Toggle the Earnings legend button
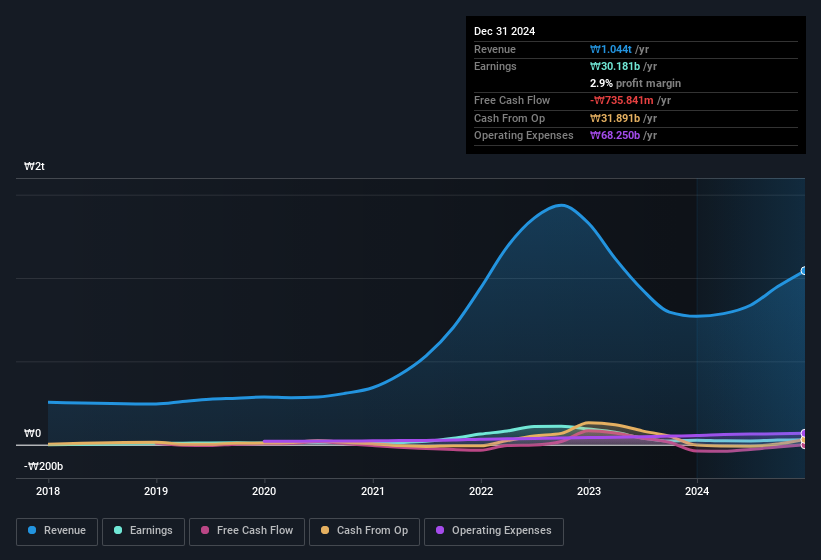Image resolution: width=821 pixels, height=560 pixels. click(143, 532)
